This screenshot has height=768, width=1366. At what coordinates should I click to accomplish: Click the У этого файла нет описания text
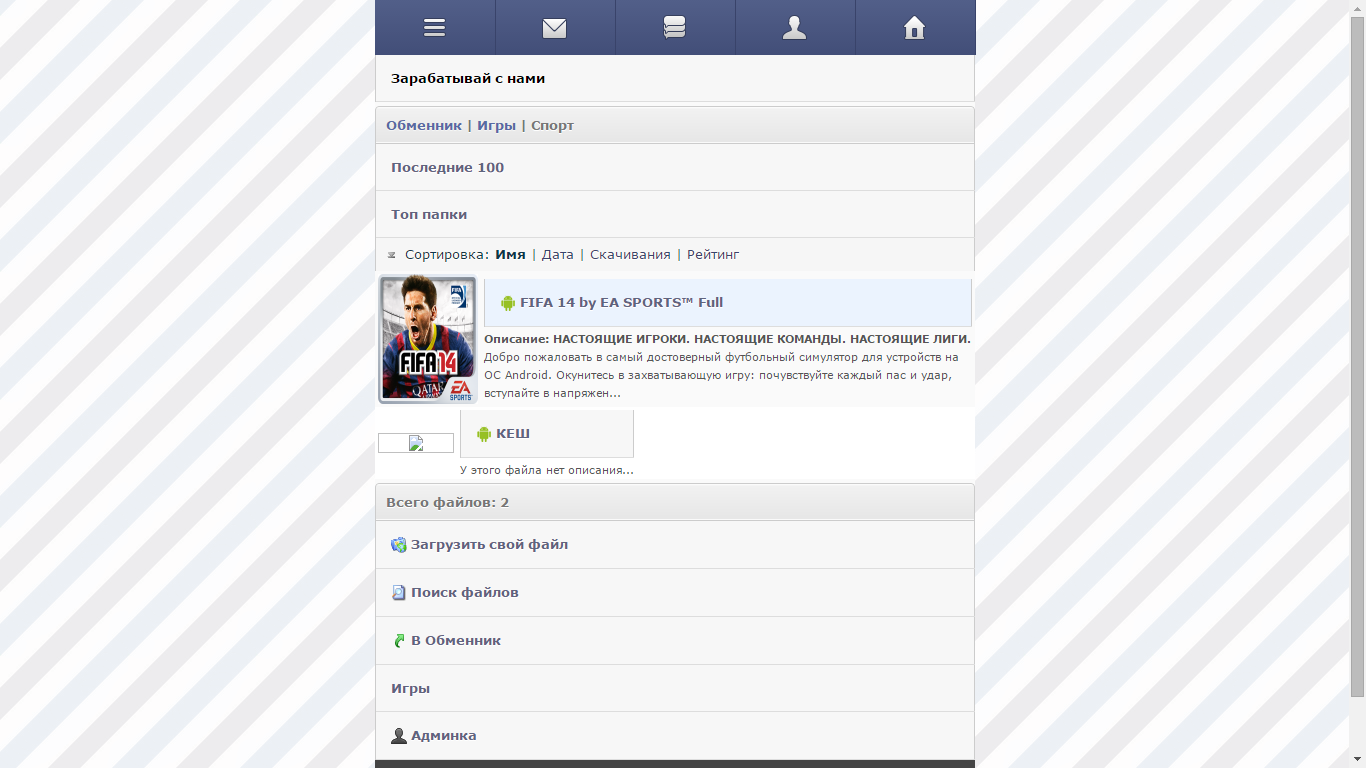click(547, 470)
